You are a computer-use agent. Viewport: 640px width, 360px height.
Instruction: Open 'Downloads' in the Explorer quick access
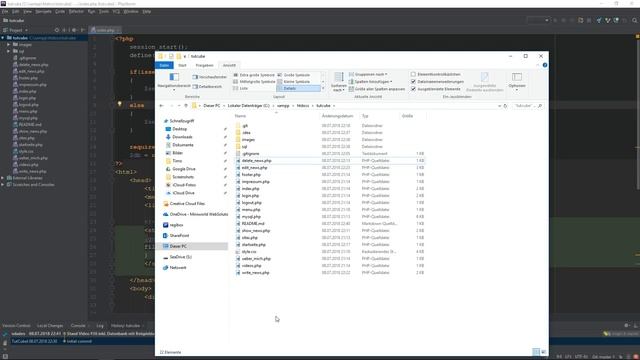tap(182, 137)
